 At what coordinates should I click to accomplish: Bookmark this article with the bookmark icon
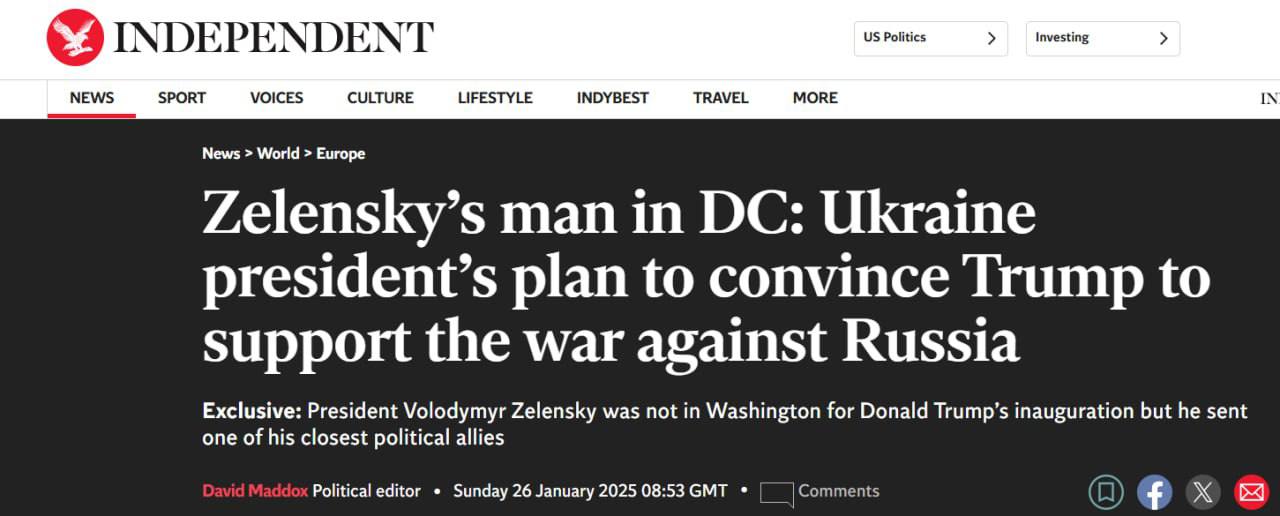1105,492
